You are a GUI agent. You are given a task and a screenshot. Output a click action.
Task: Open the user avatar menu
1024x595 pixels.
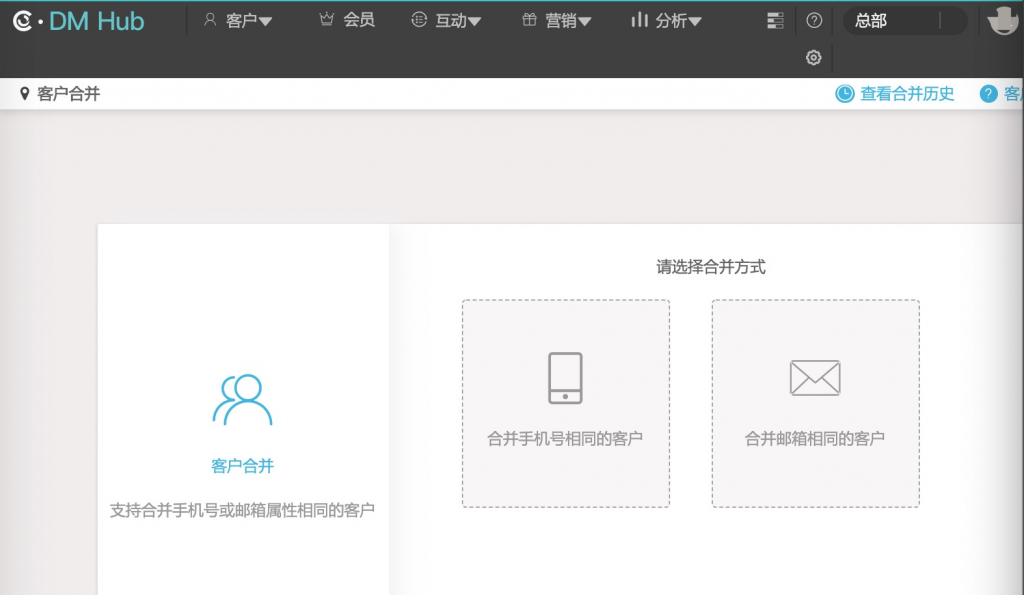pos(1003,20)
